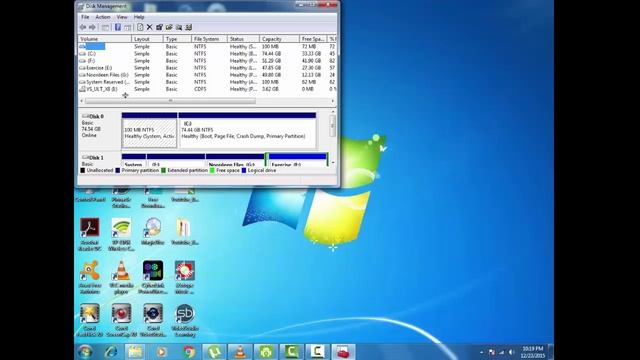Screen dimensions: 640x360
Task: Click the volume speaker icon in system tray
Action: pyautogui.click(x=511, y=352)
